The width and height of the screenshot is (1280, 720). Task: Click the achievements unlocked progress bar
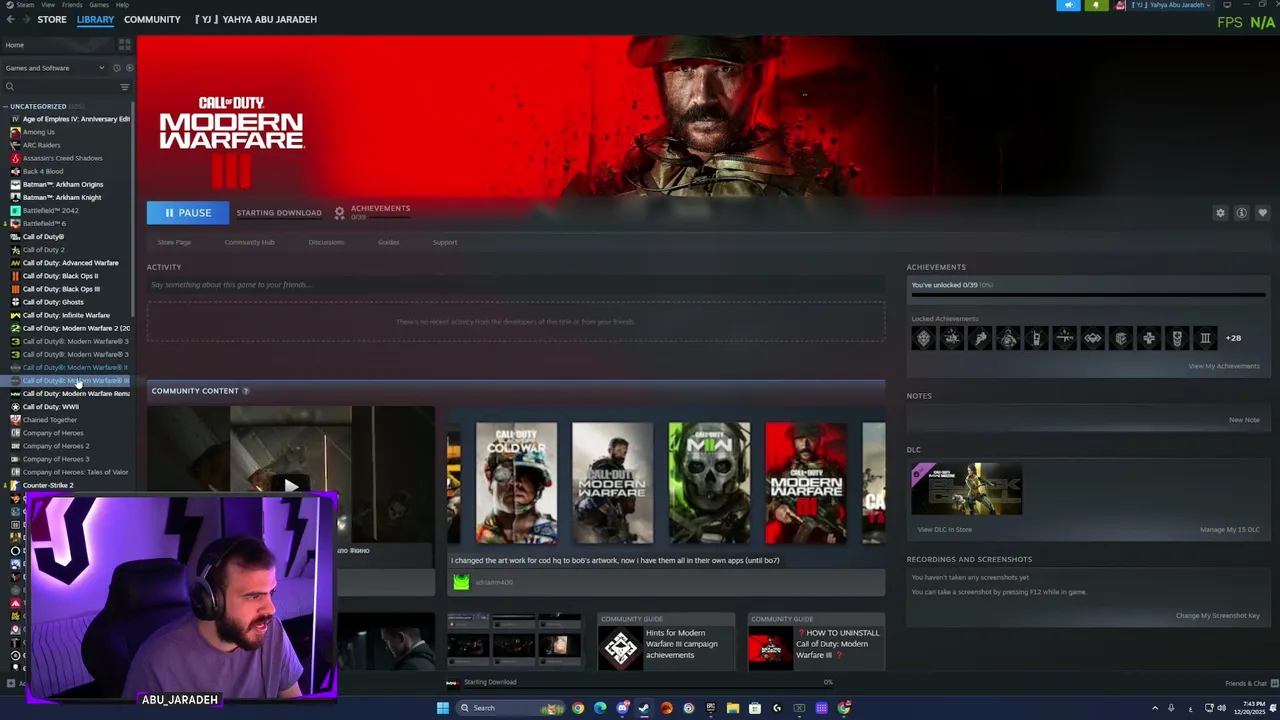1087,295
